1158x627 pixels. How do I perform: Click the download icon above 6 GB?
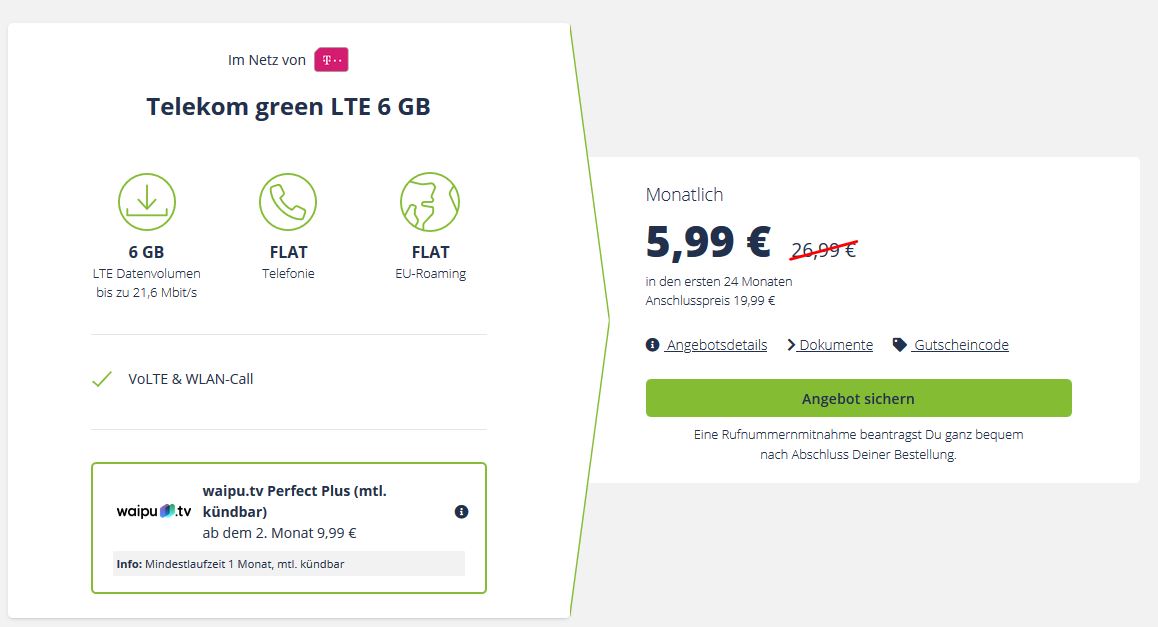click(x=147, y=202)
